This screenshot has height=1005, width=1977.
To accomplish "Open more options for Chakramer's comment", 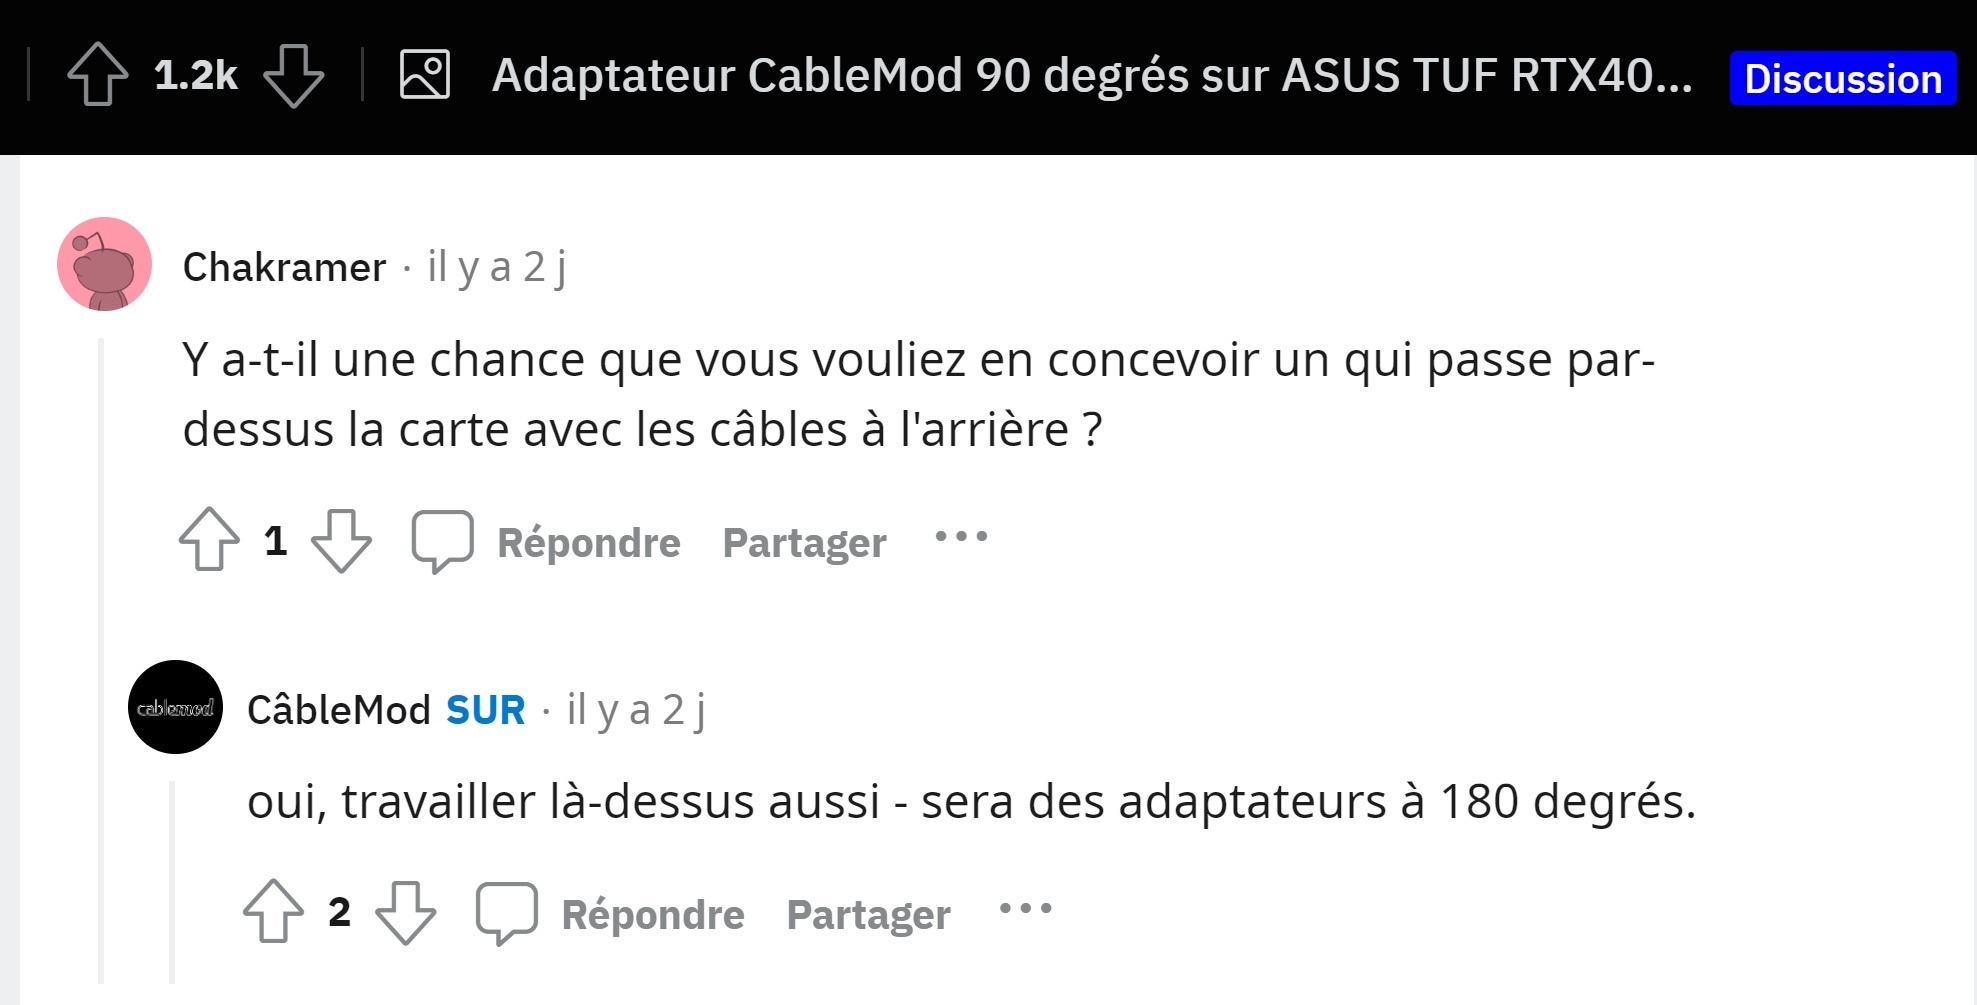I will (x=961, y=538).
